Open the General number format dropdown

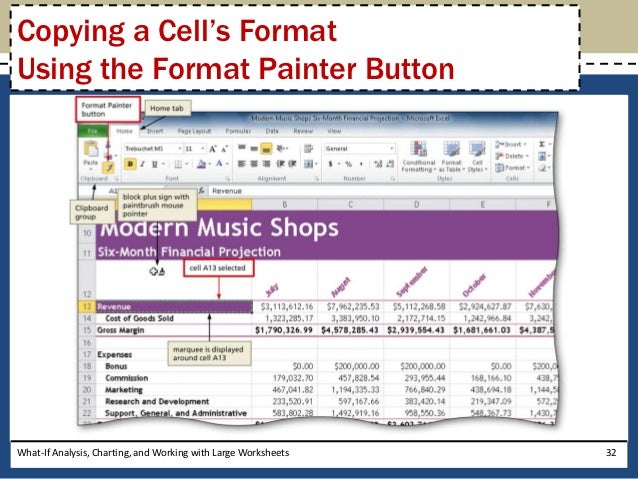(x=391, y=149)
